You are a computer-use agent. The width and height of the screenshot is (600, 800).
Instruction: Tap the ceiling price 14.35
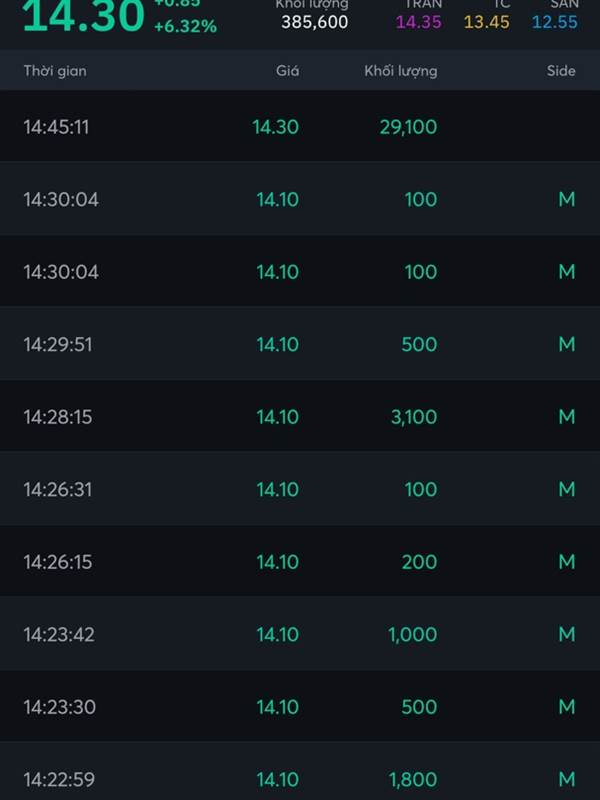pos(418,22)
